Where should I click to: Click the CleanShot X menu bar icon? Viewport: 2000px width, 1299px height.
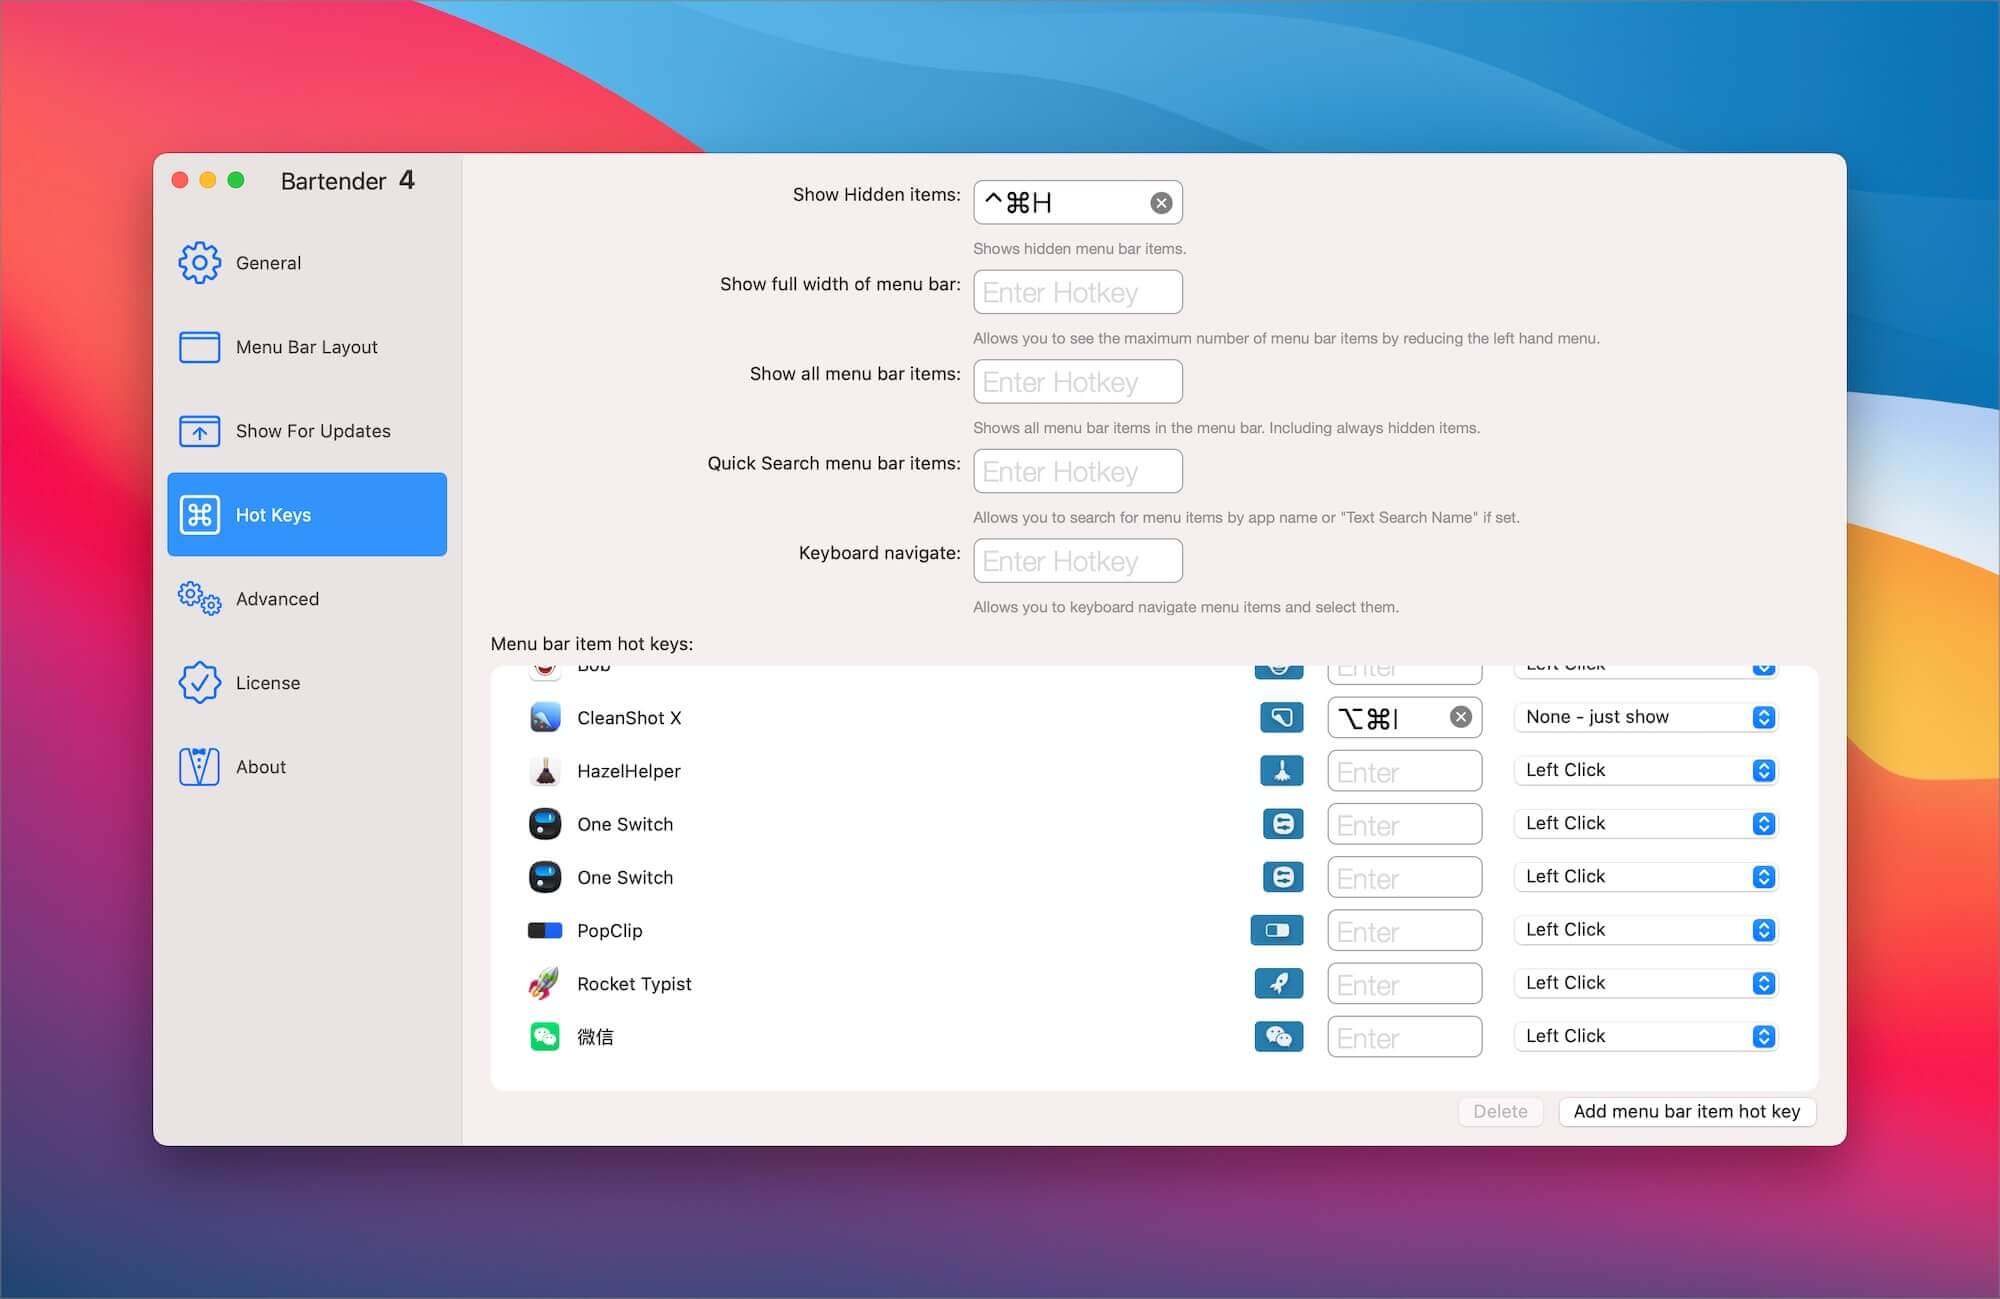[1281, 717]
